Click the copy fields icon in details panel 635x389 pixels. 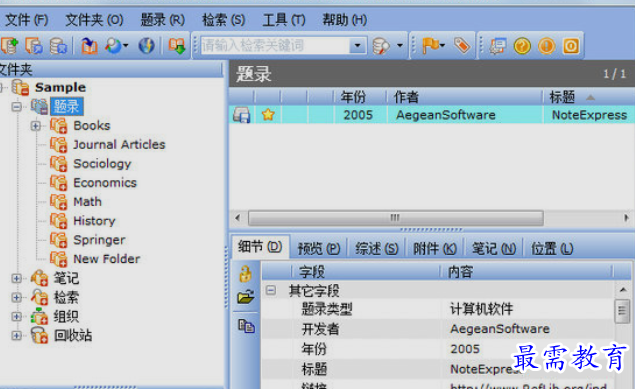pos(246,326)
